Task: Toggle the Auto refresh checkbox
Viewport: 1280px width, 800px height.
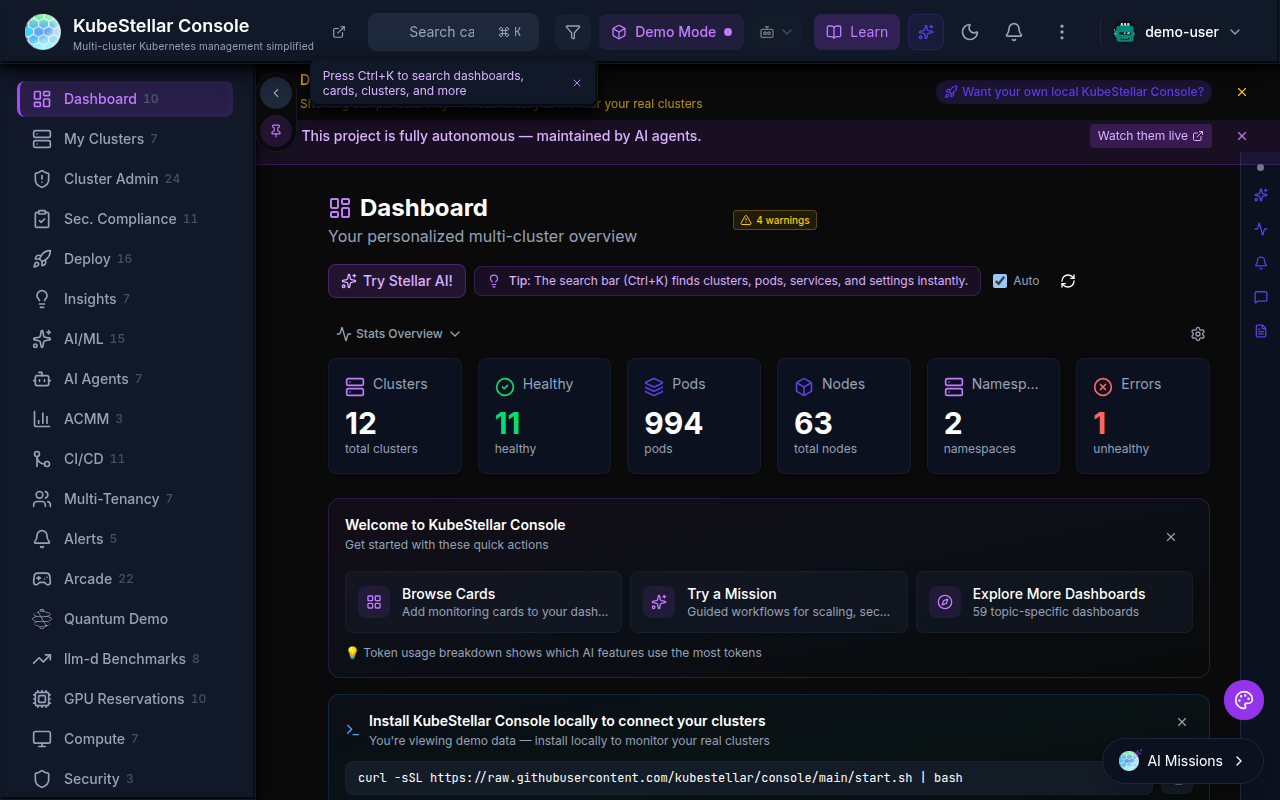Action: coord(1000,281)
